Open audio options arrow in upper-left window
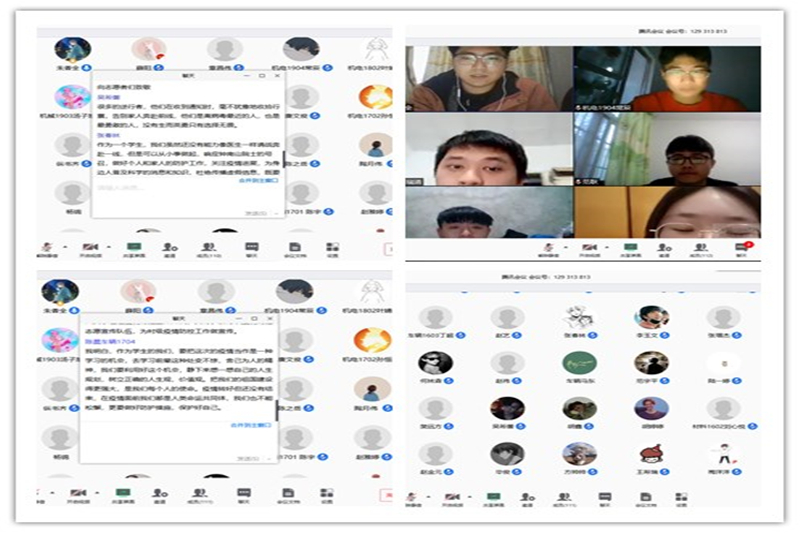This screenshot has height=533, width=800. [x=65, y=247]
